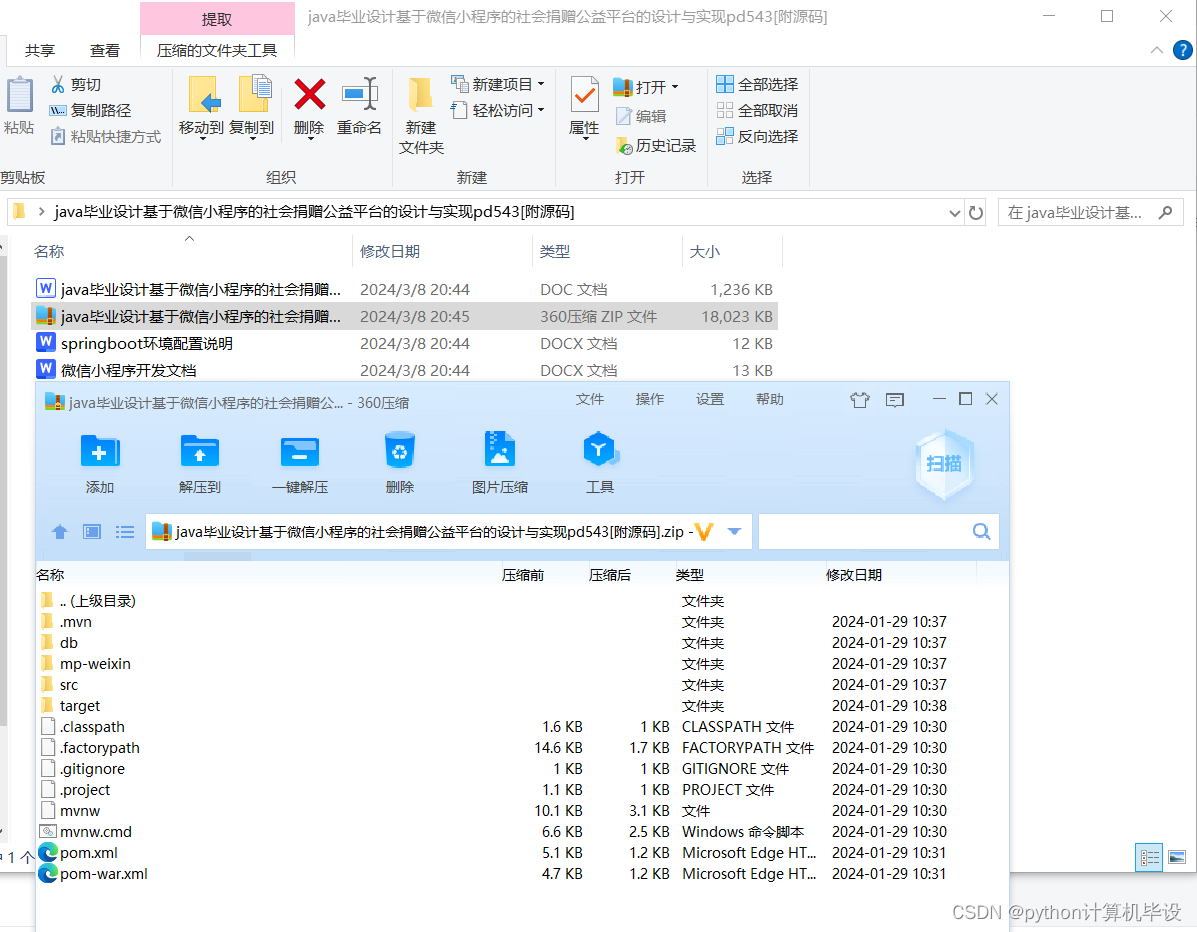Expand the 360压缩 path dropdown arrow
The image size is (1197, 932).
click(x=734, y=531)
